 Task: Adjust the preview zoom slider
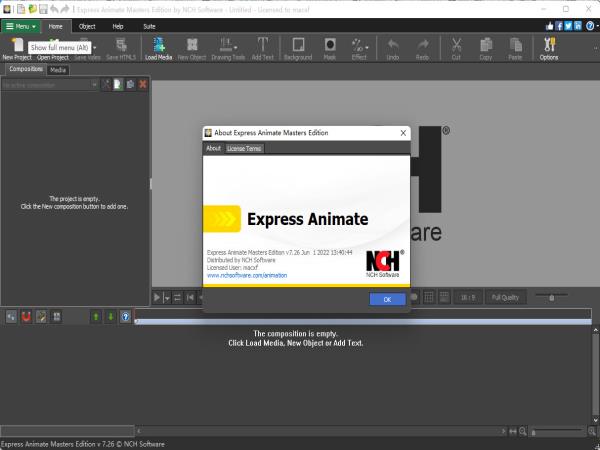point(551,297)
